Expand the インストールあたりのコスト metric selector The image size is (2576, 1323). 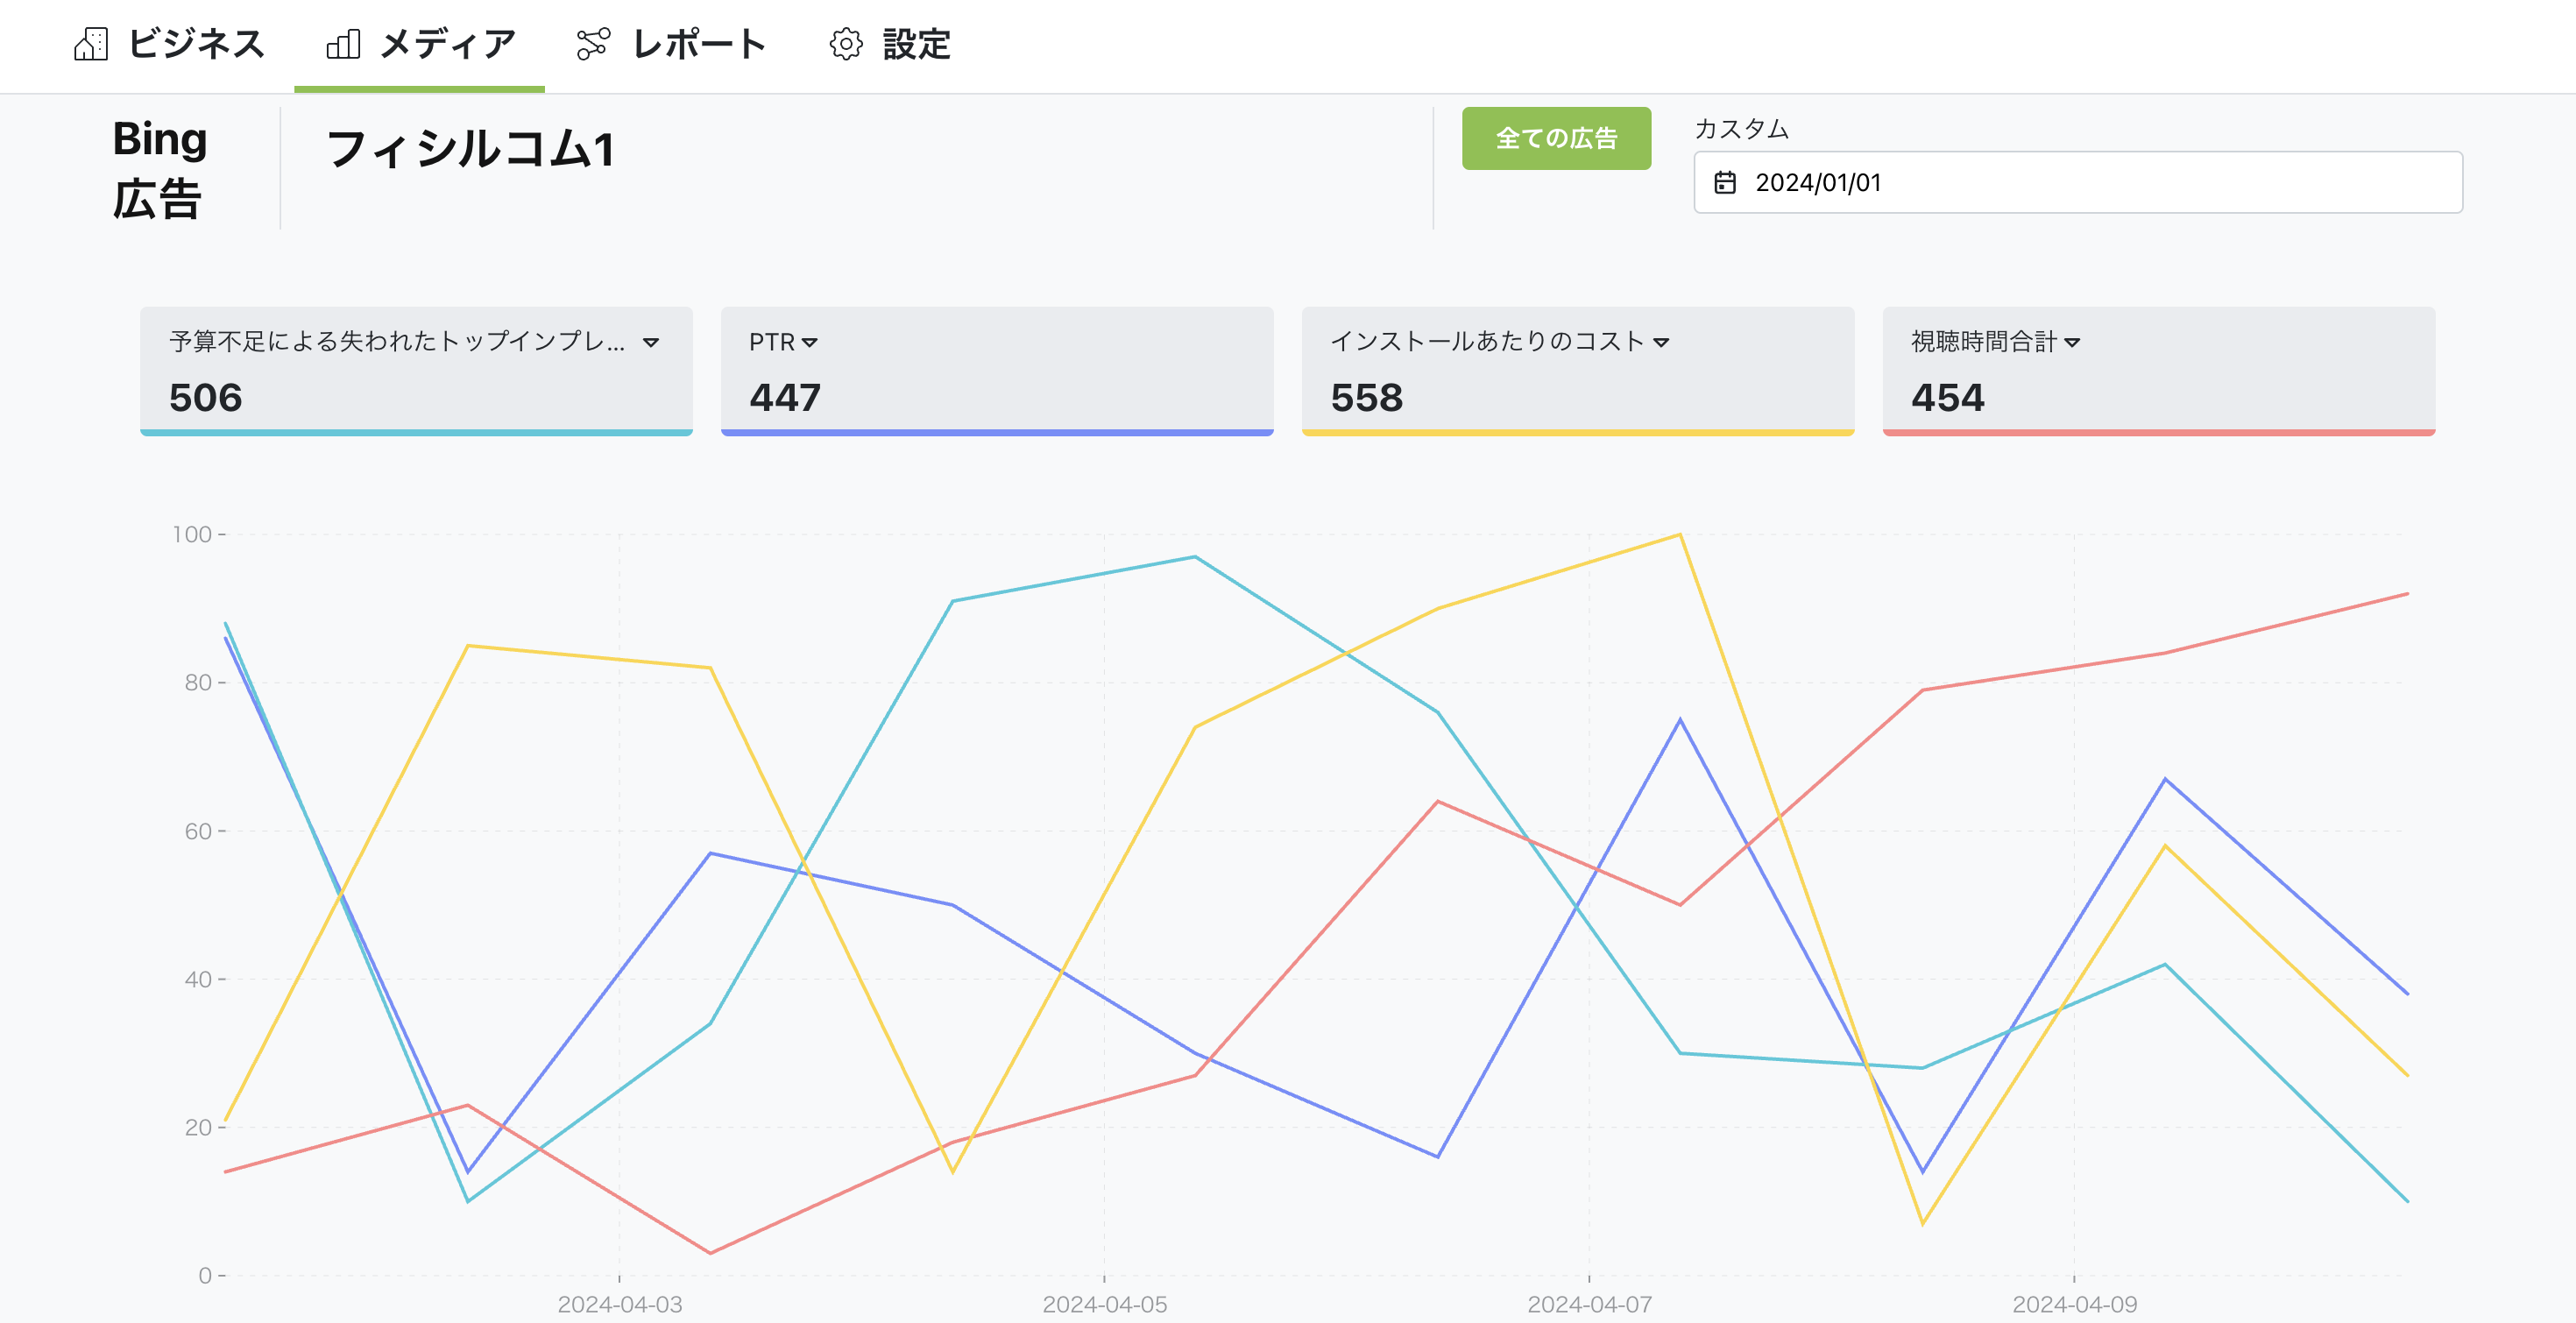click(x=1663, y=341)
